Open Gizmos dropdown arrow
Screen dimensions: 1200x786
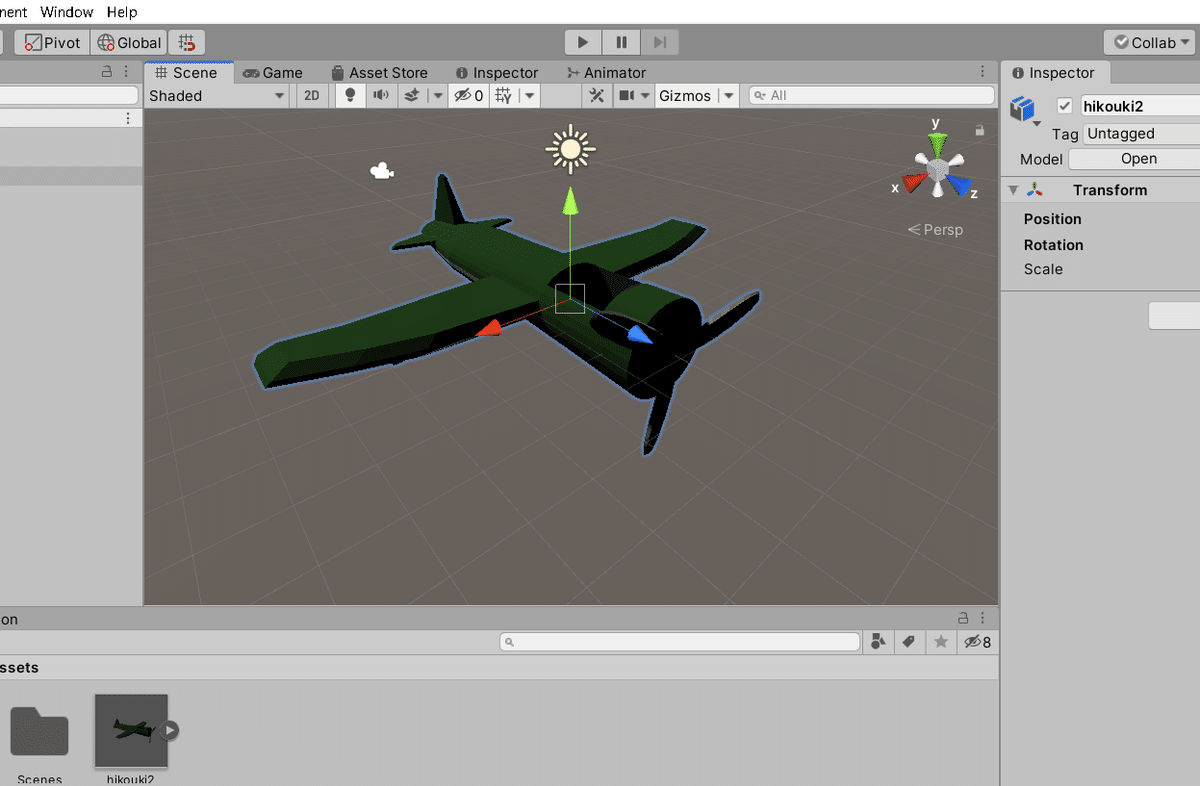[729, 96]
